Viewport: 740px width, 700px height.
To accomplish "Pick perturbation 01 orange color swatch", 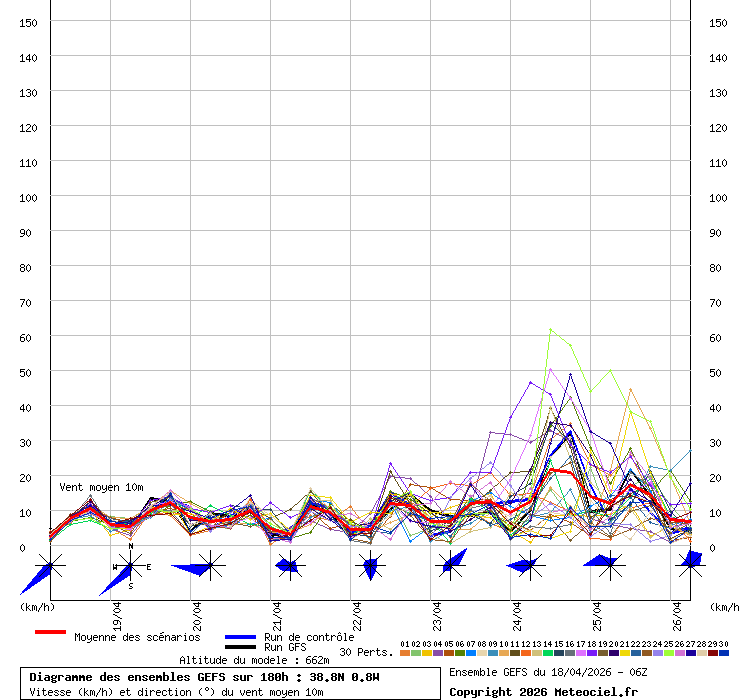I will pyautogui.click(x=405, y=653).
